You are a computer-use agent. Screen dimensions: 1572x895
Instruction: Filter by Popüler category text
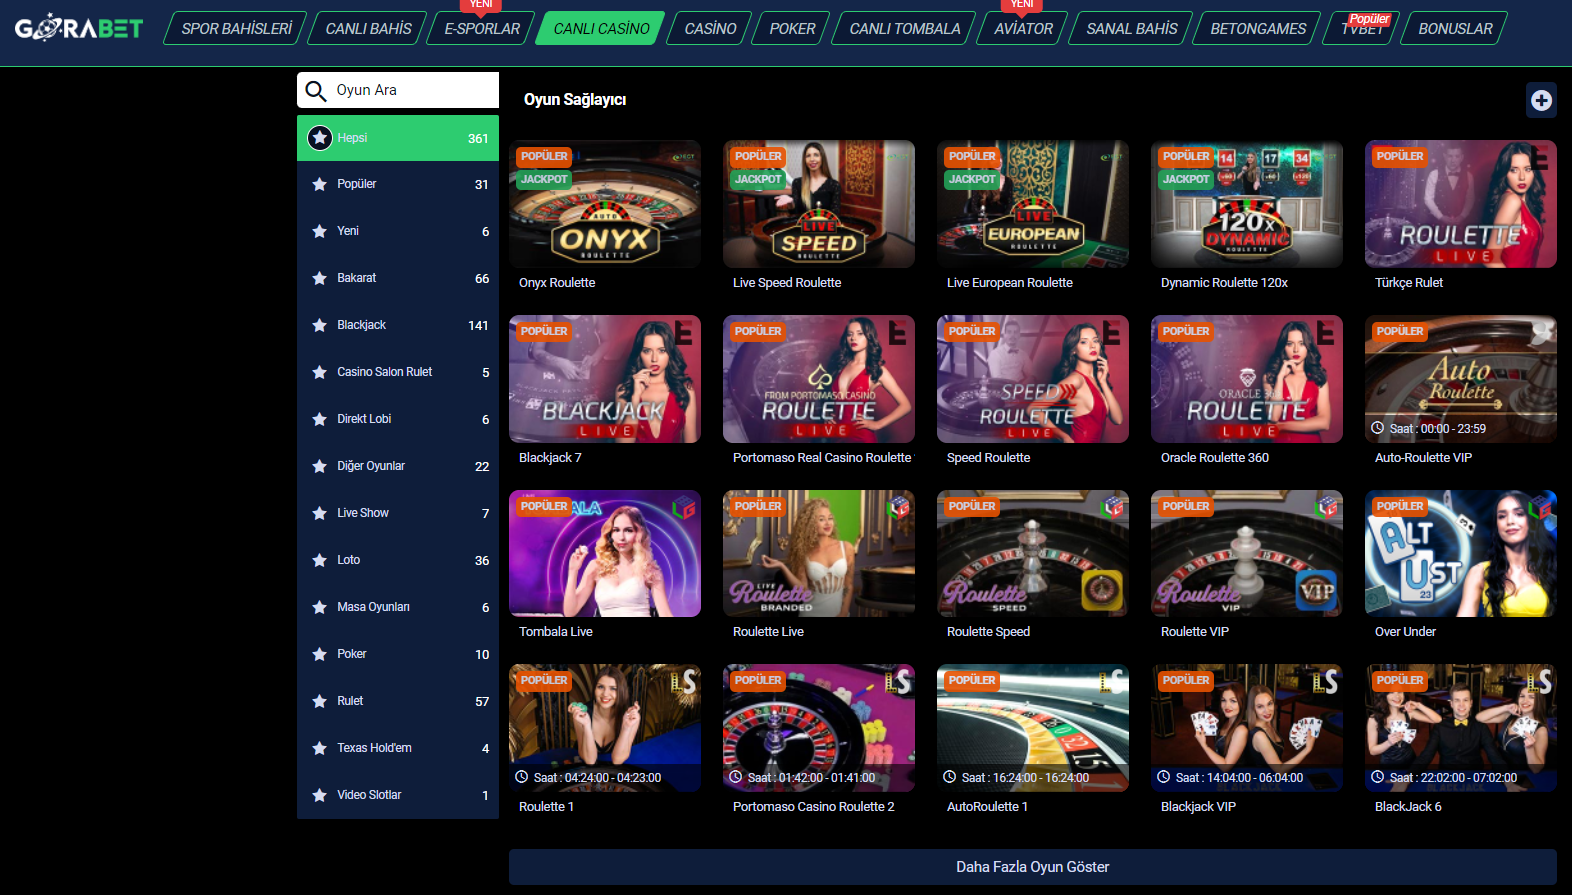(x=356, y=184)
